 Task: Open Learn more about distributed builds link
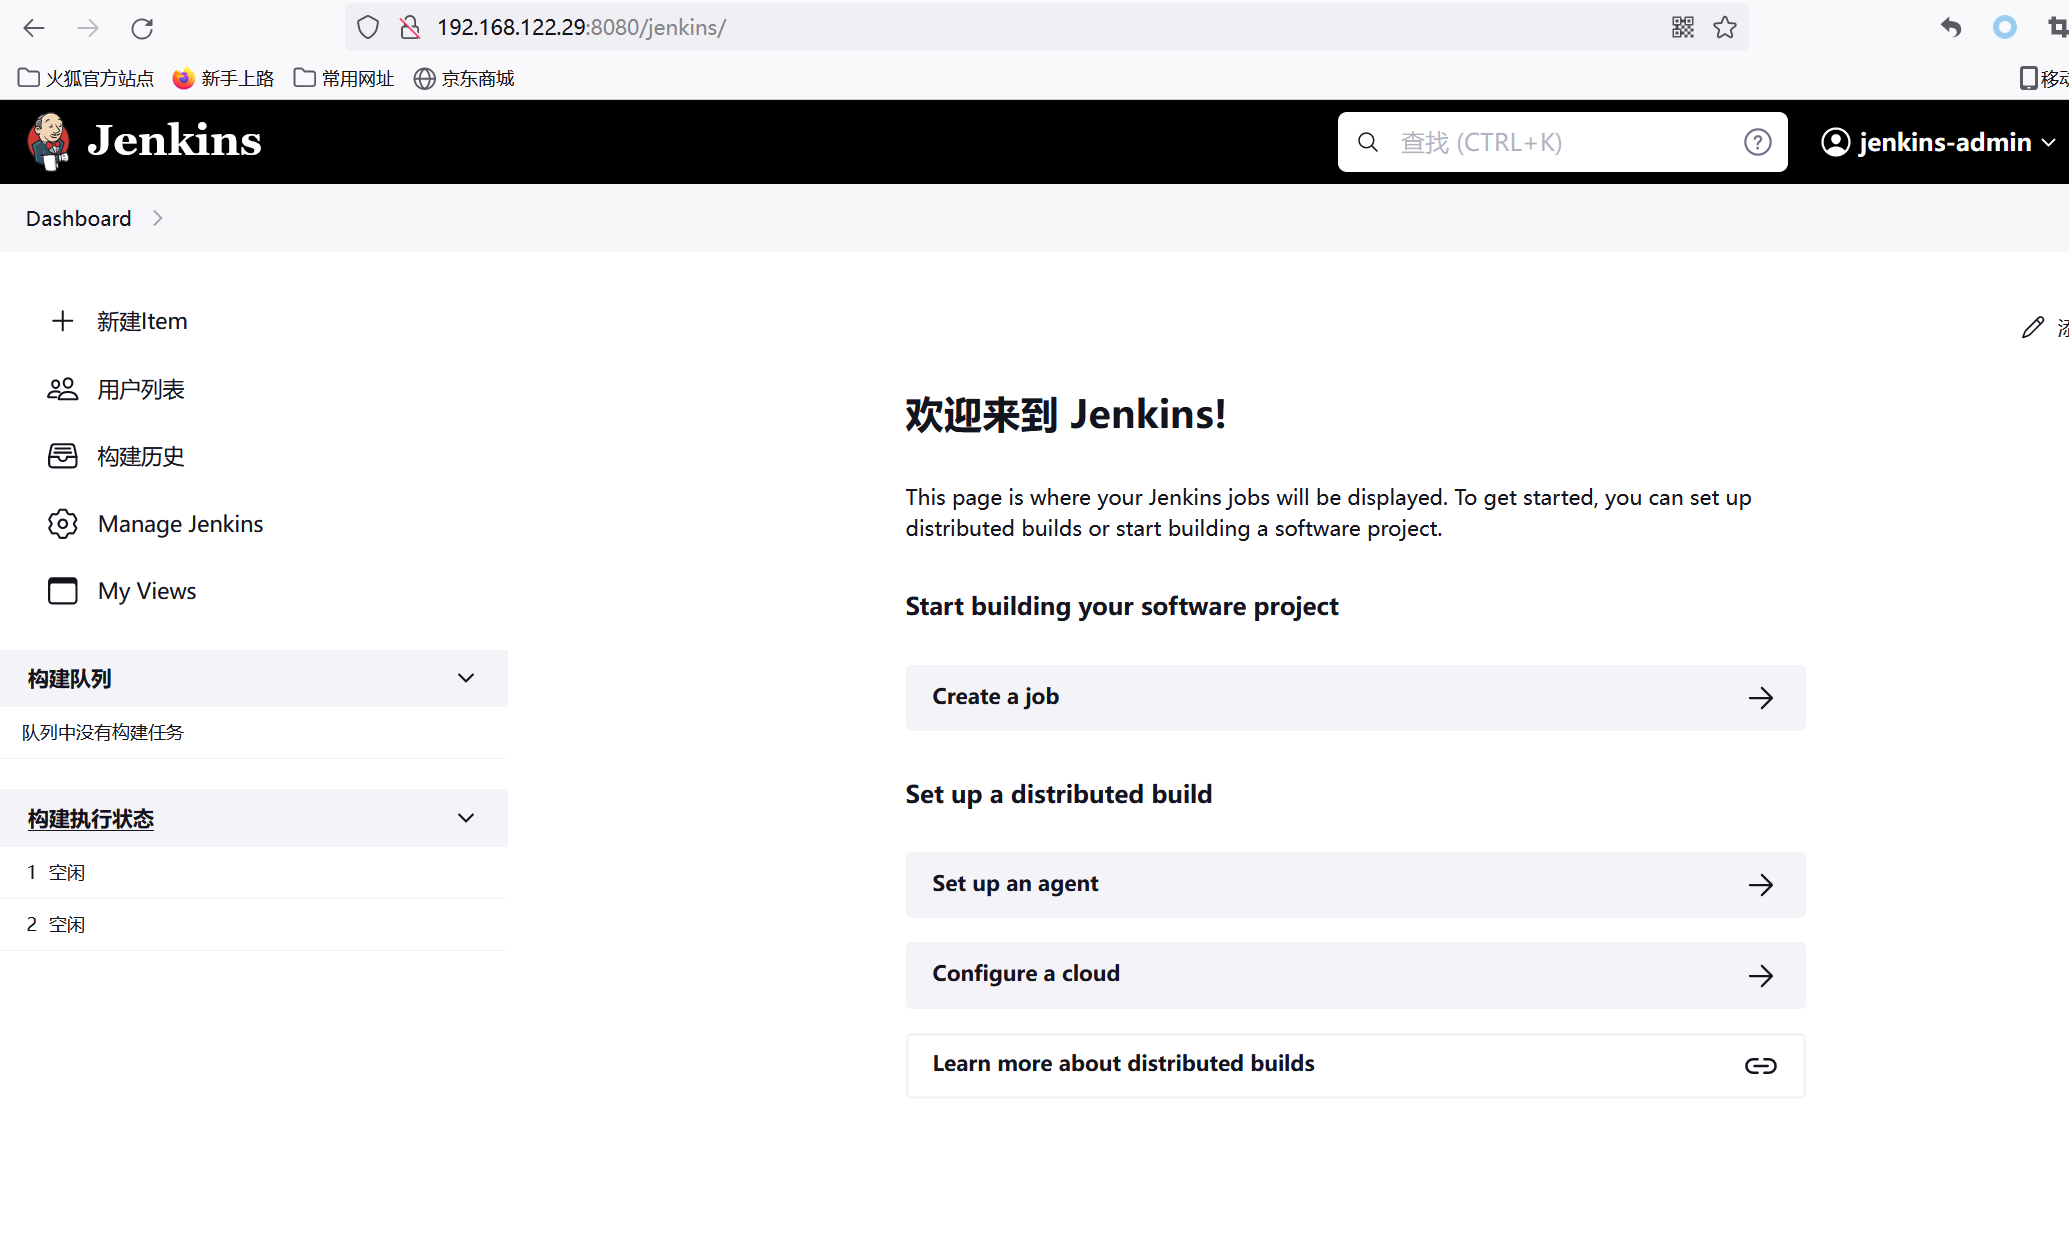(1355, 1064)
